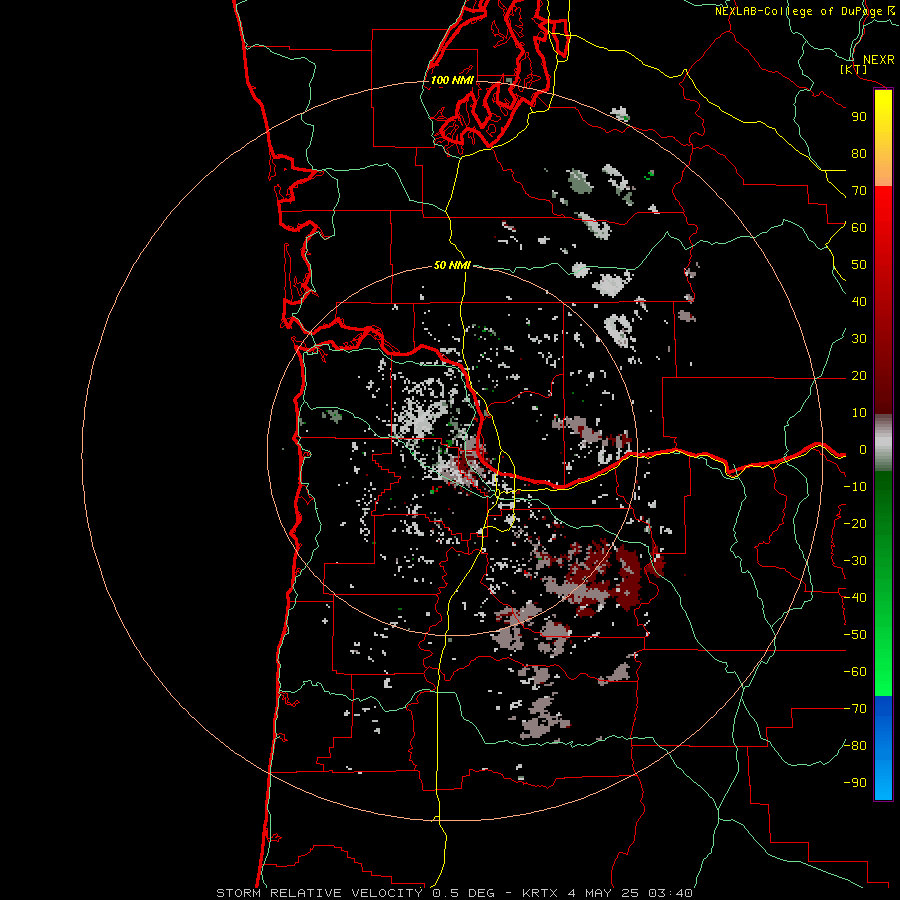Click the 30 value on velocity scale
The height and width of the screenshot is (900, 900).
click(x=859, y=339)
